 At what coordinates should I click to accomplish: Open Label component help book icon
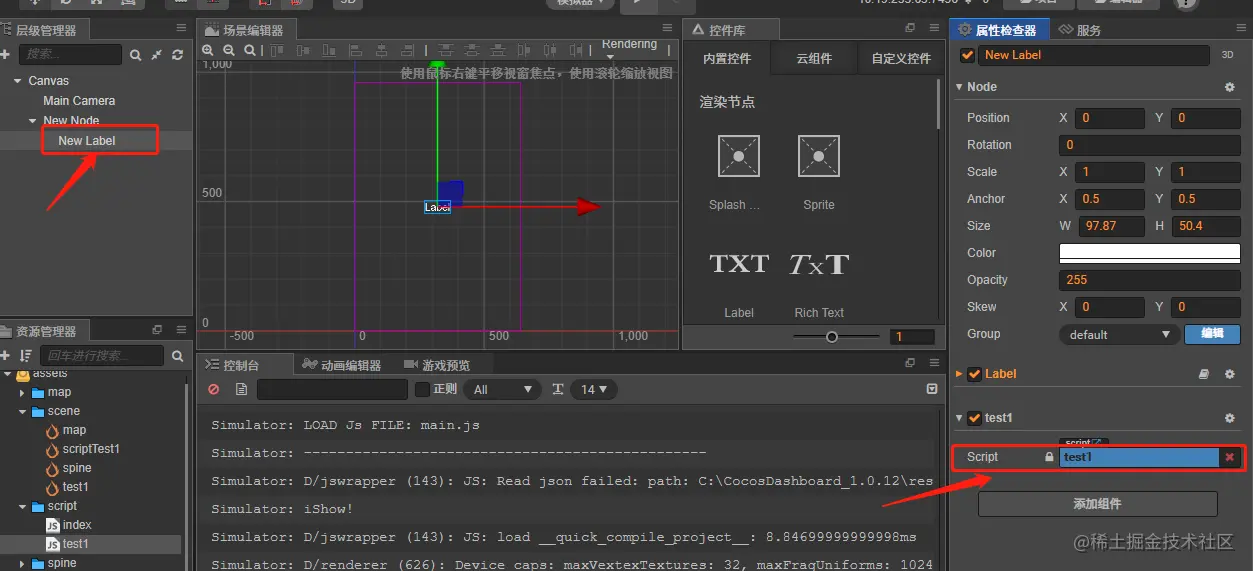coord(1204,374)
